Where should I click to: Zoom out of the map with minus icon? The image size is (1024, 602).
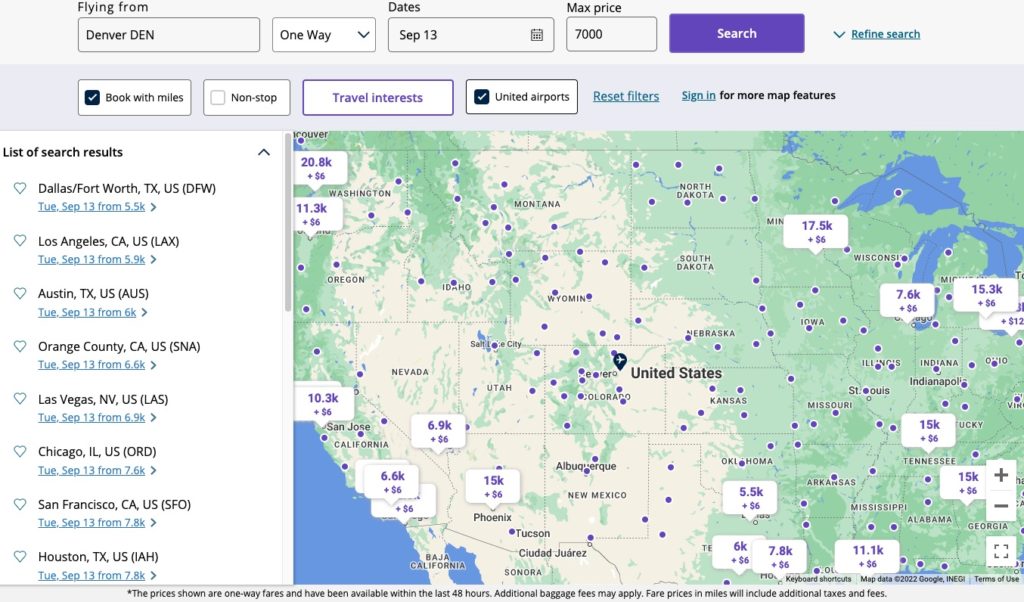pyautogui.click(x=1001, y=506)
